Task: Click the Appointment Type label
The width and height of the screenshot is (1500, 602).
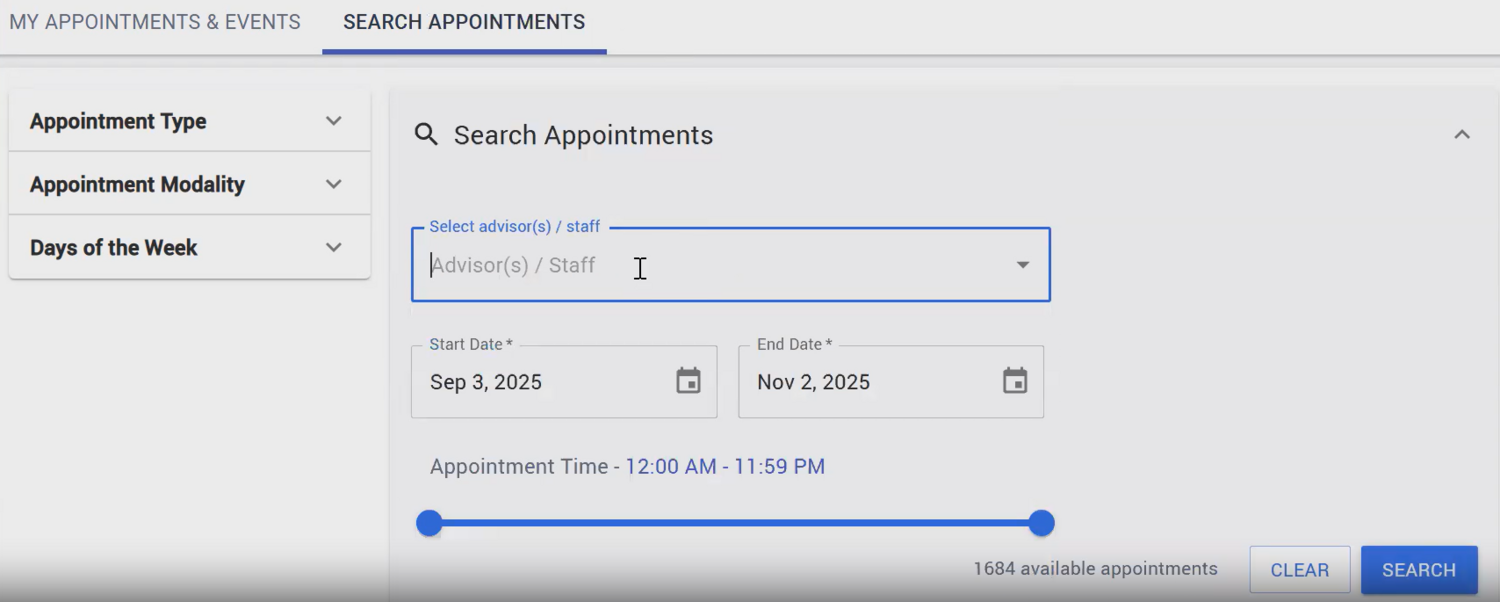Action: (118, 121)
